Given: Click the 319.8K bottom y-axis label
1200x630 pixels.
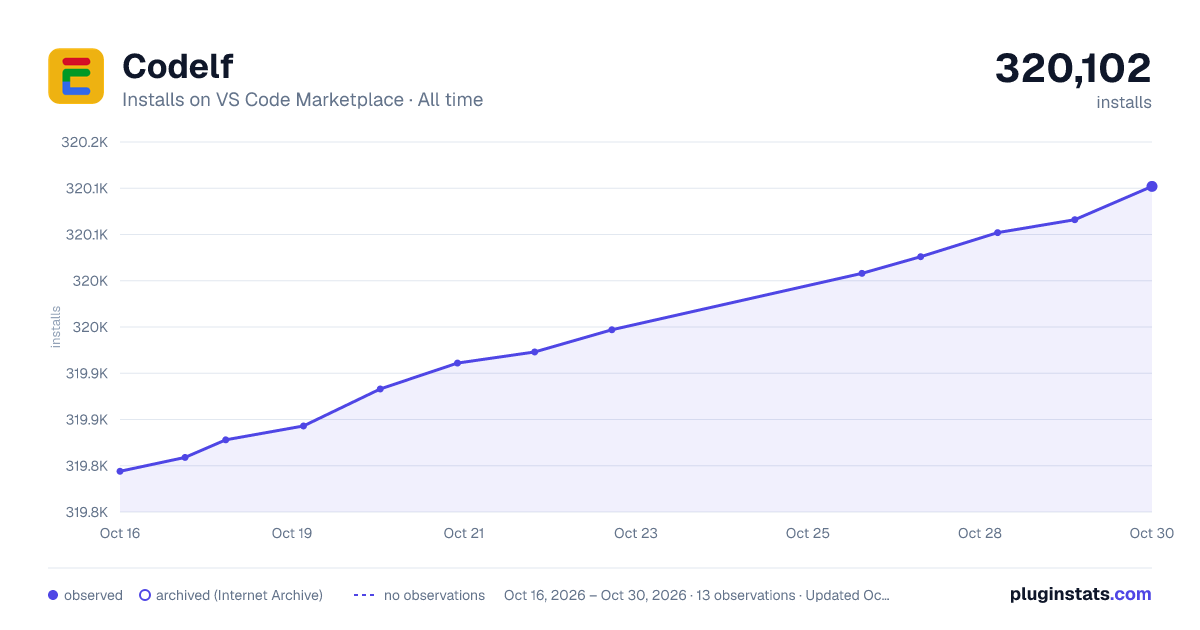Looking at the screenshot, I should tap(86, 512).
